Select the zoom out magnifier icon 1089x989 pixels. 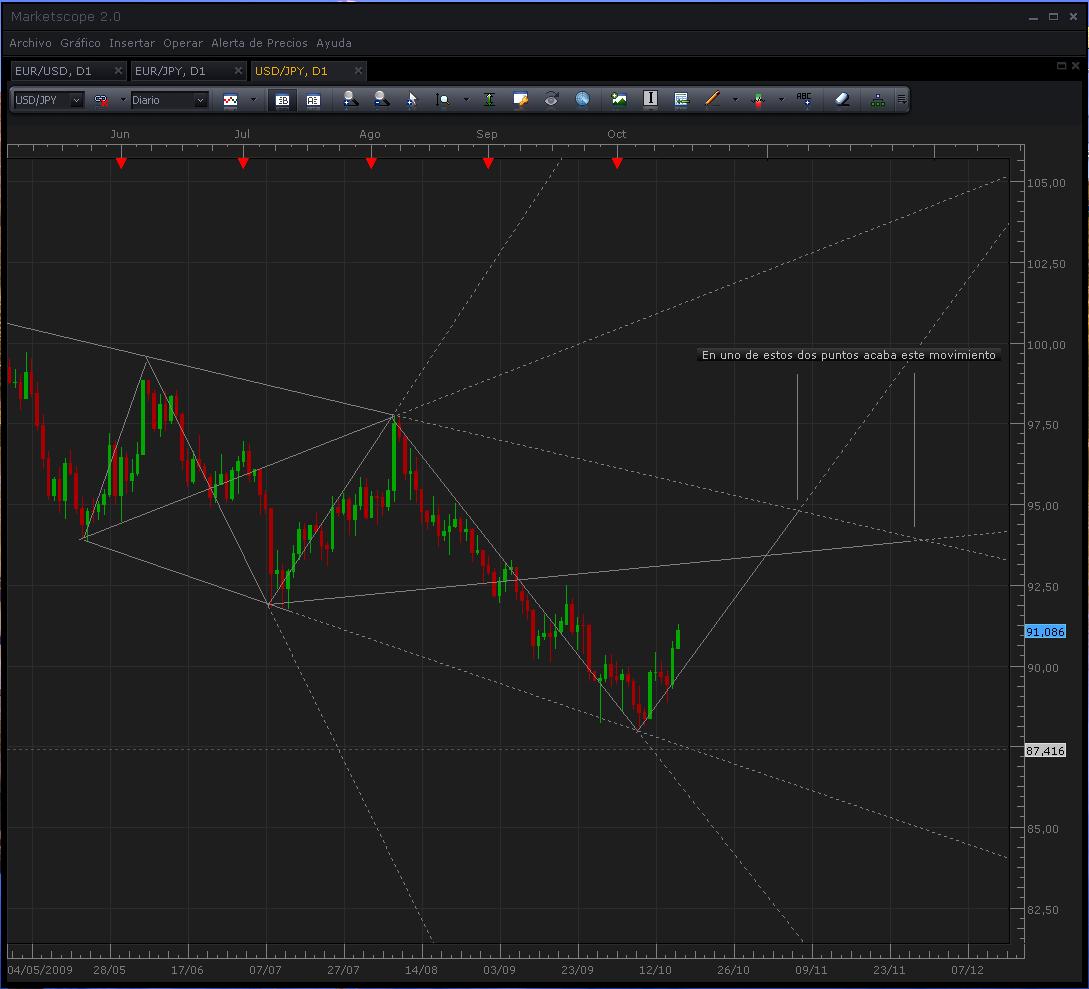381,99
